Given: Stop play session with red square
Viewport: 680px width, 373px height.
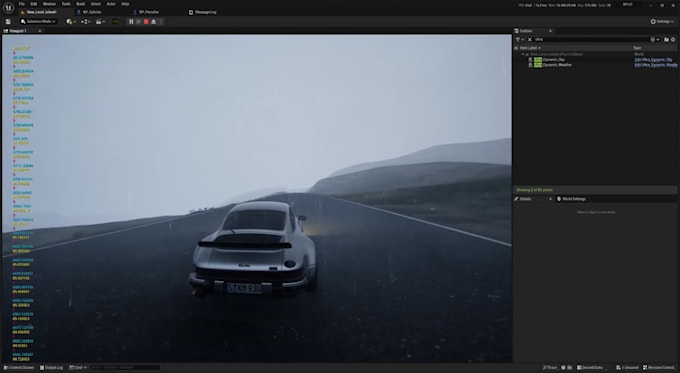Looking at the screenshot, I should (x=146, y=21).
